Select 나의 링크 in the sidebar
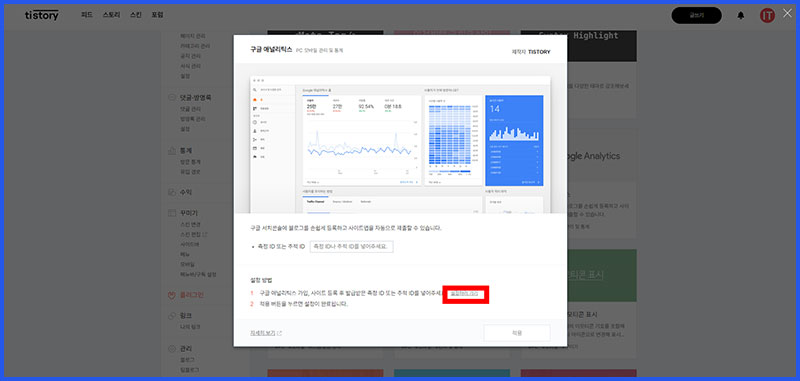The width and height of the screenshot is (800, 381). click(190, 327)
